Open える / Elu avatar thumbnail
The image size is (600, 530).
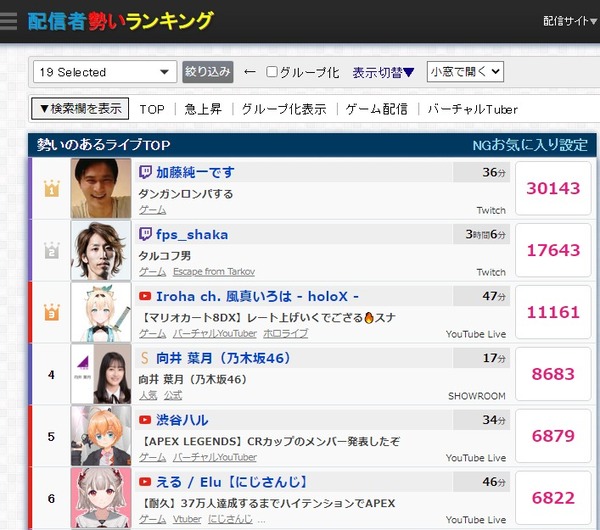click(x=101, y=498)
